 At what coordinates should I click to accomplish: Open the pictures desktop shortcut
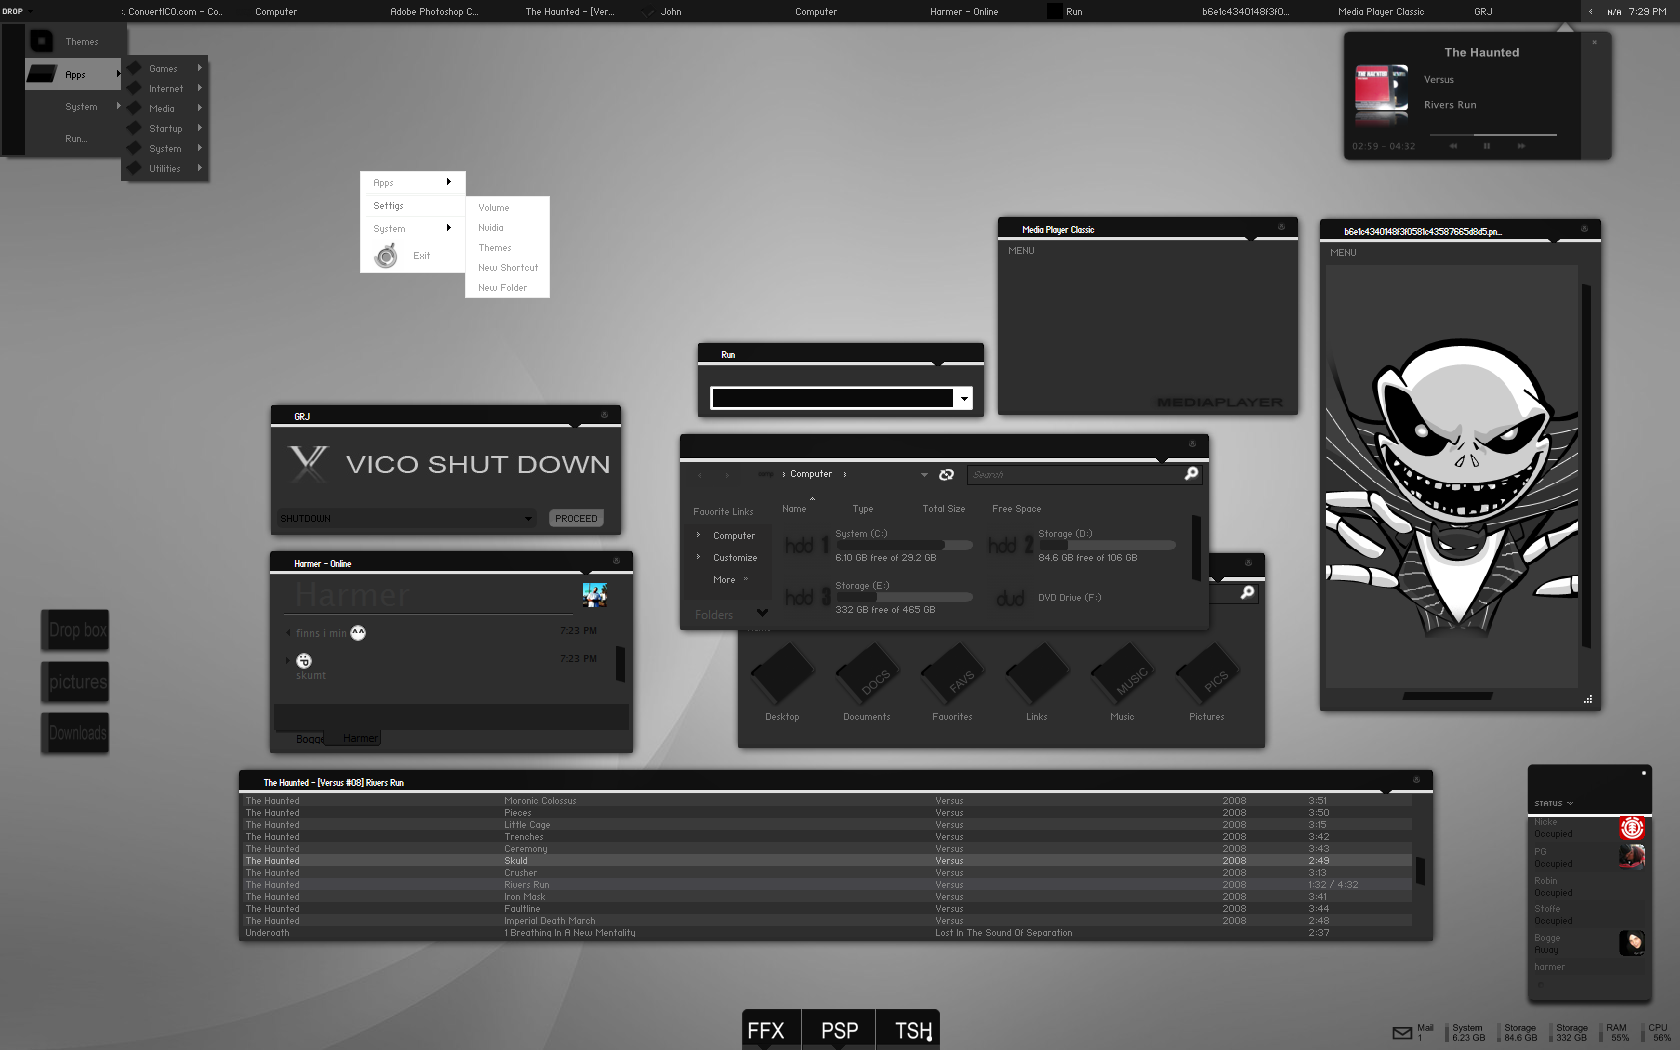[x=75, y=682]
